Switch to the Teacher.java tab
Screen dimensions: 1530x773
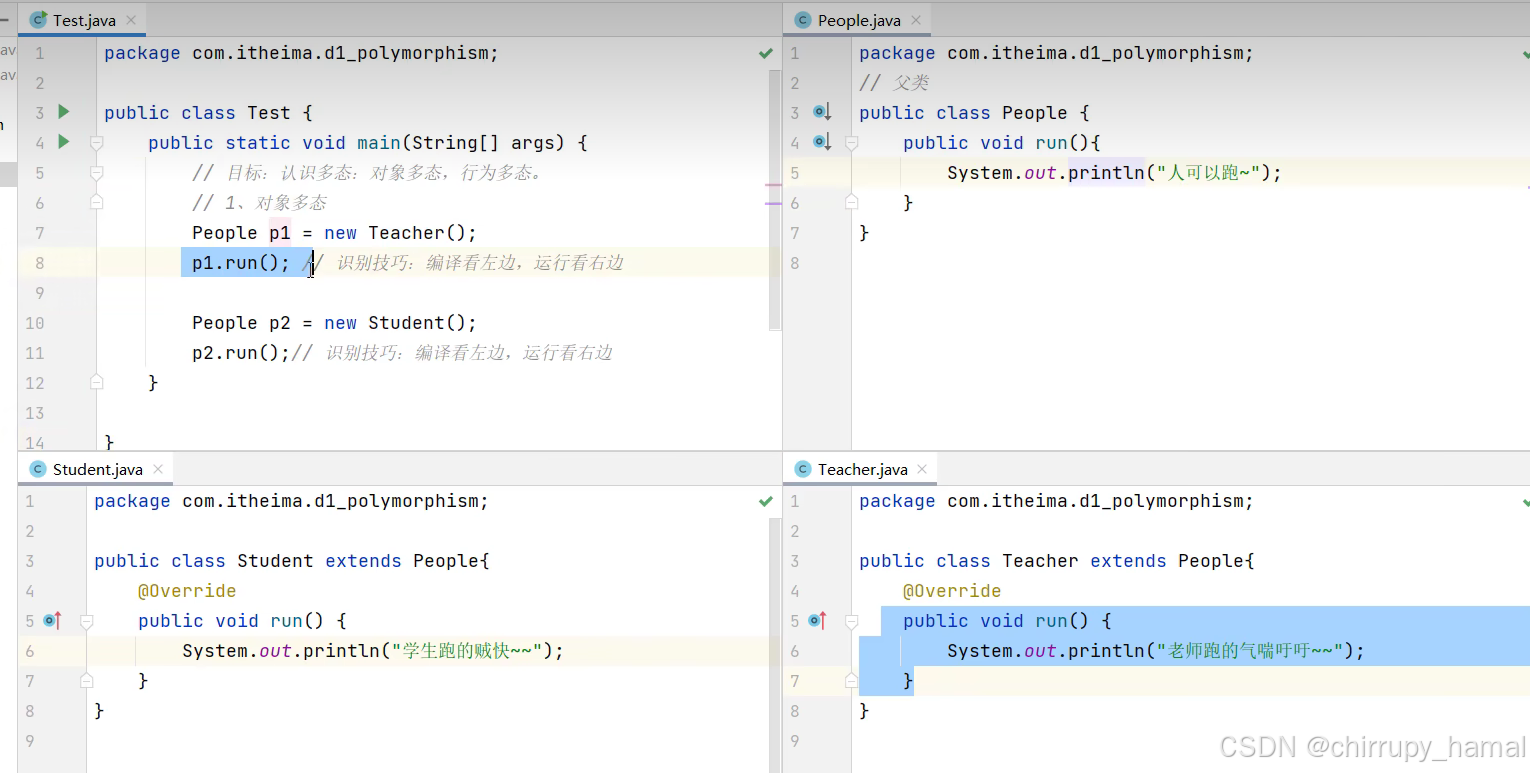click(862, 469)
